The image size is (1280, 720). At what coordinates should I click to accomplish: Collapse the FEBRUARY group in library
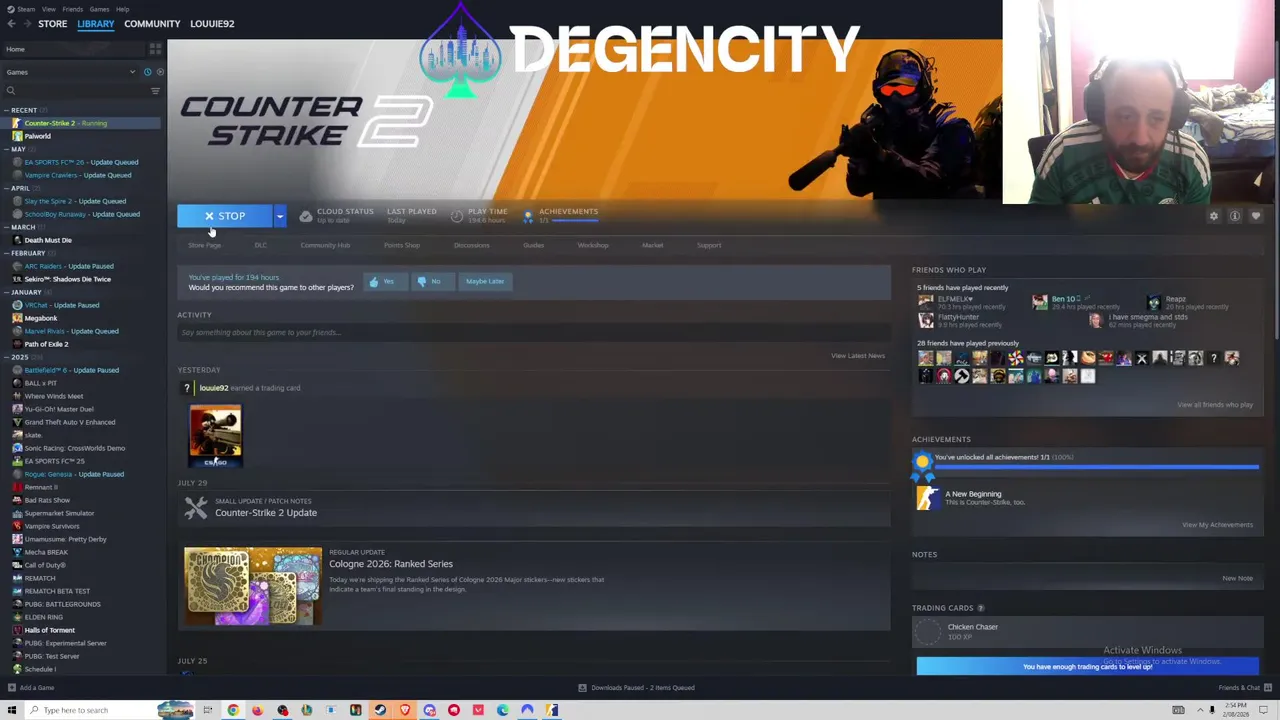[7, 253]
